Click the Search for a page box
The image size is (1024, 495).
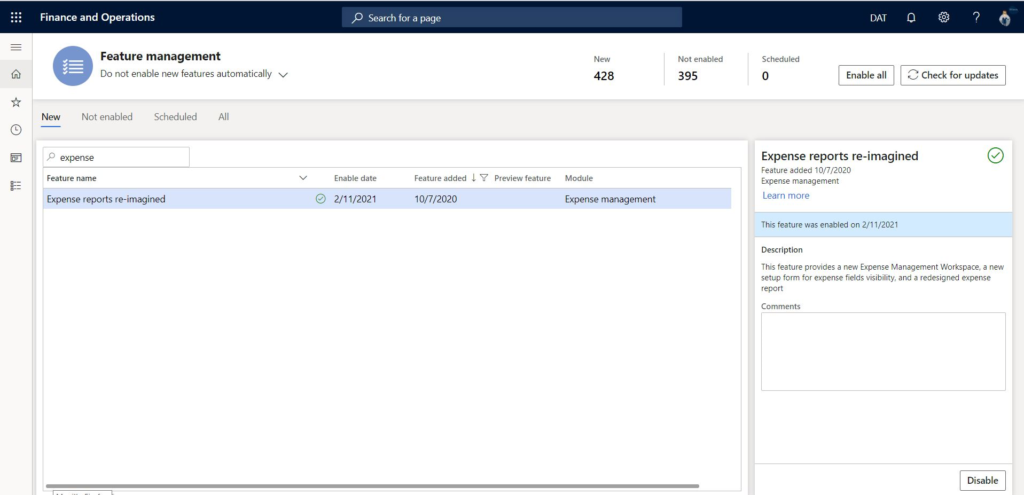pos(512,18)
